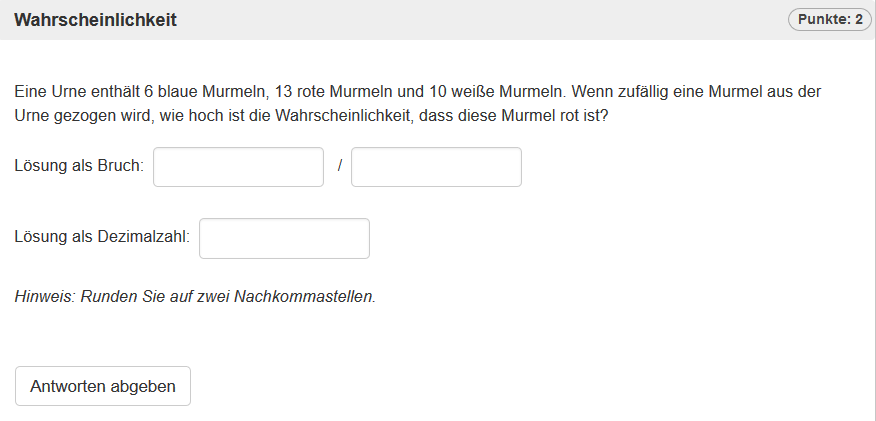Click the Punkte: 2 badge

click(829, 20)
